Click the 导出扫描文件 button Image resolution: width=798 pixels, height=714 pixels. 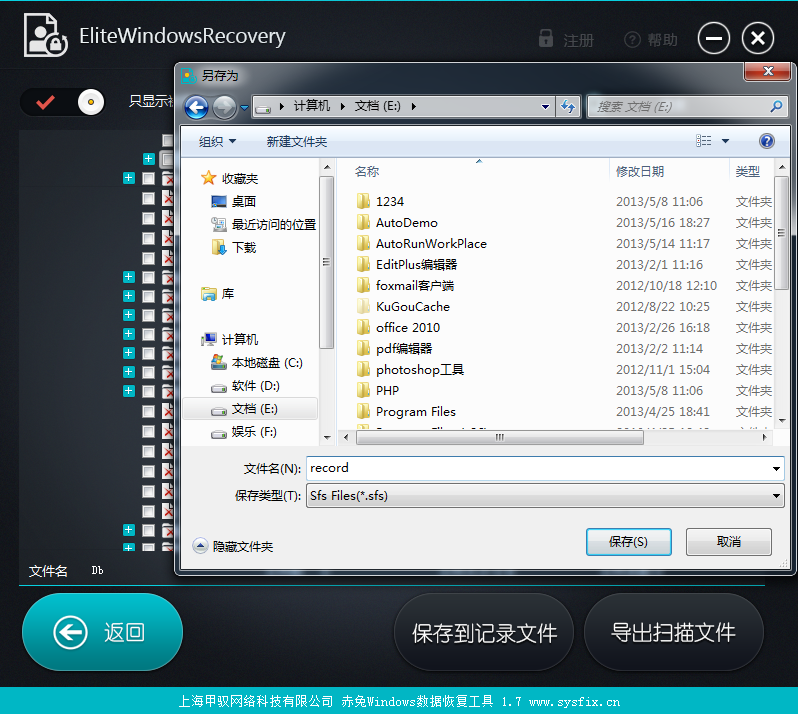(673, 633)
